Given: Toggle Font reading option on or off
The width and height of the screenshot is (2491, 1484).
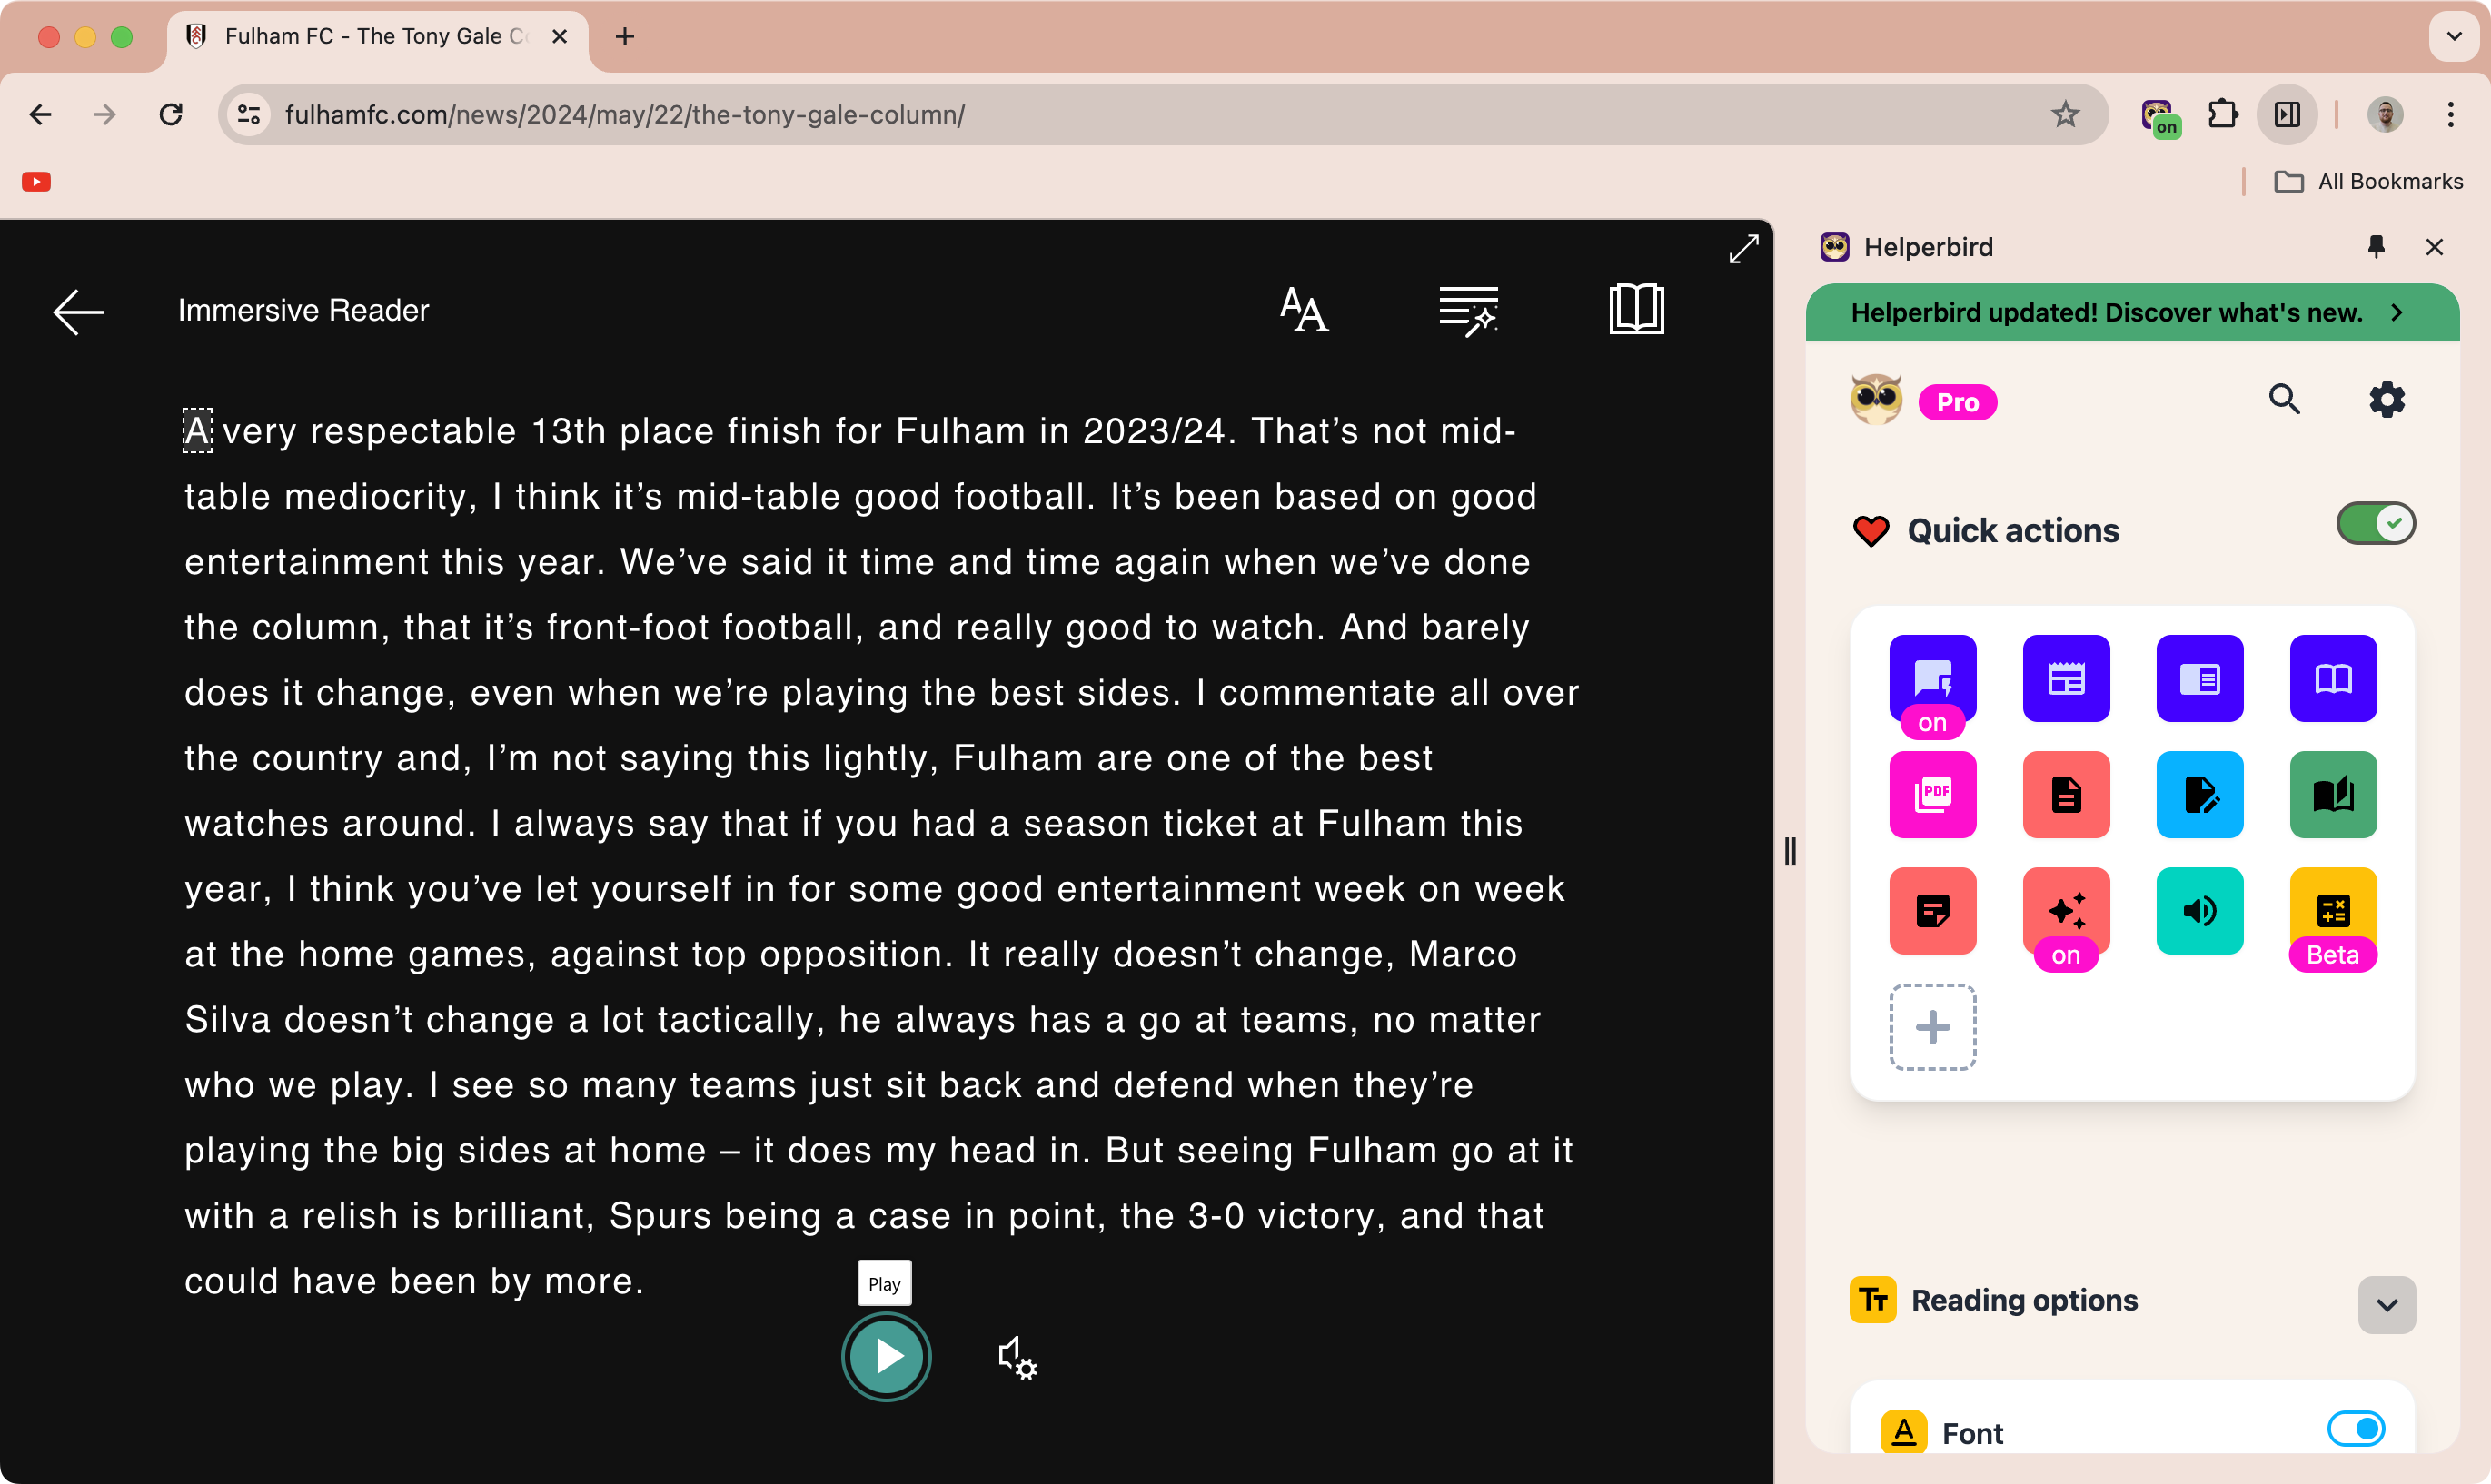Looking at the screenshot, I should (2357, 1431).
